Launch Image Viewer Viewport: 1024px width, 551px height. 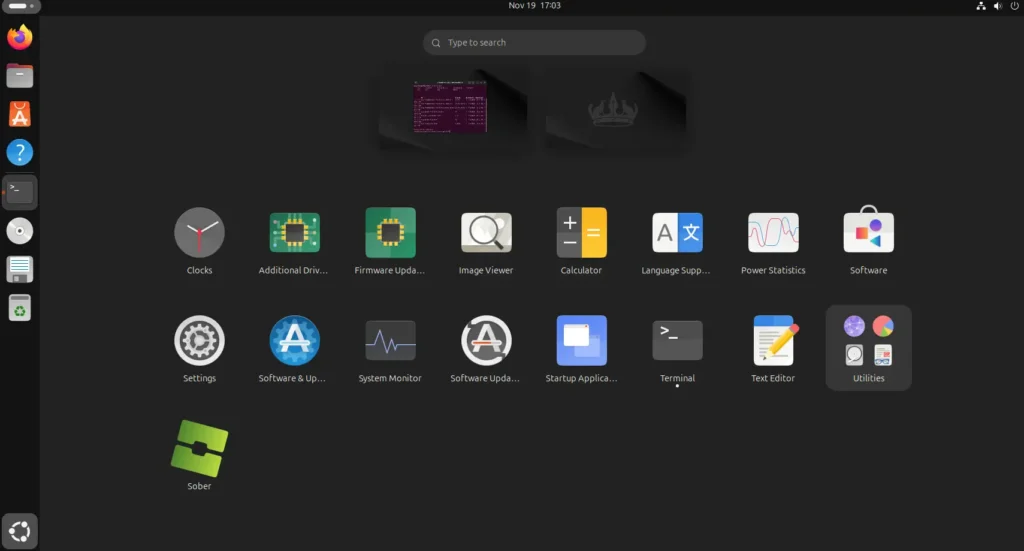[x=486, y=233]
